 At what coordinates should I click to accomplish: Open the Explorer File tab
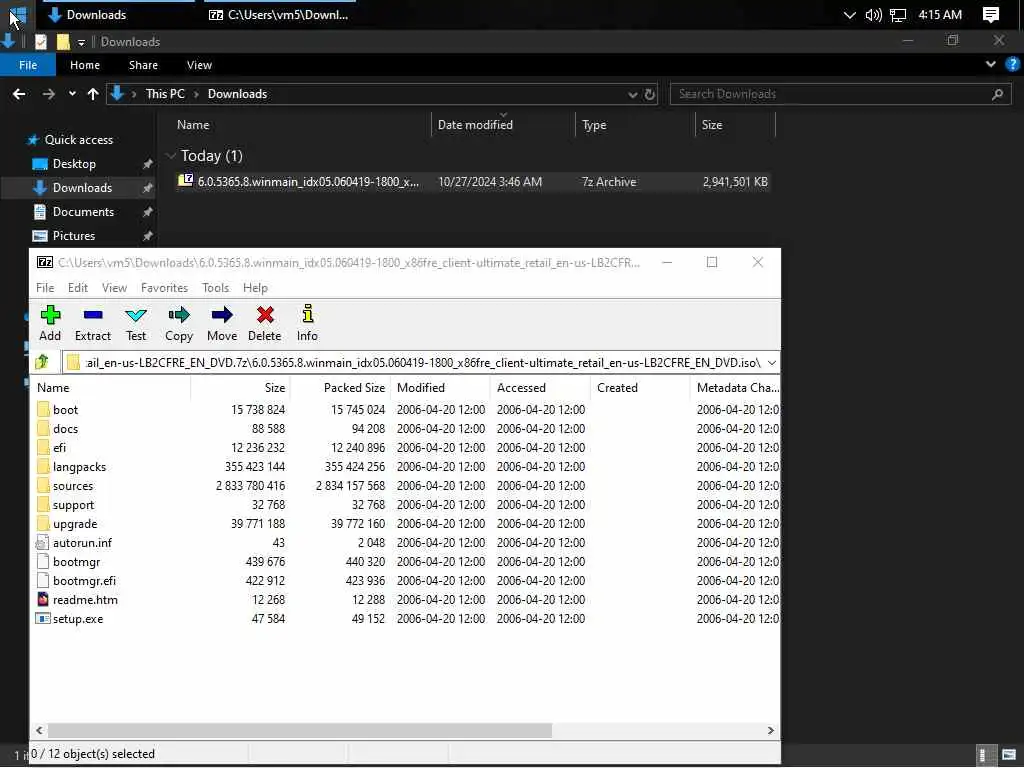point(28,65)
